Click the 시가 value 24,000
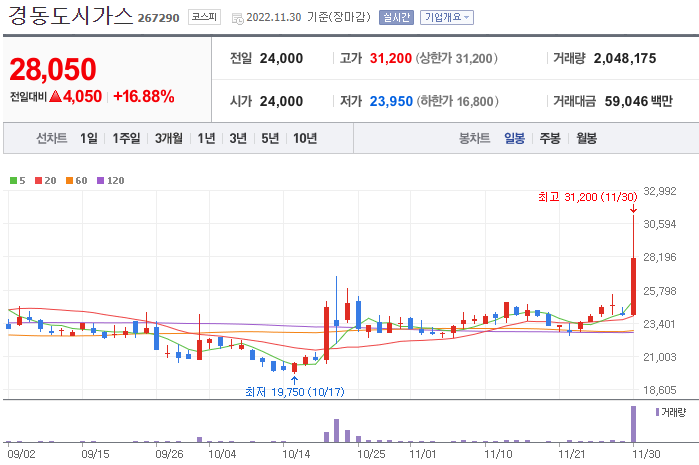The width and height of the screenshot is (699, 465). pos(281,102)
